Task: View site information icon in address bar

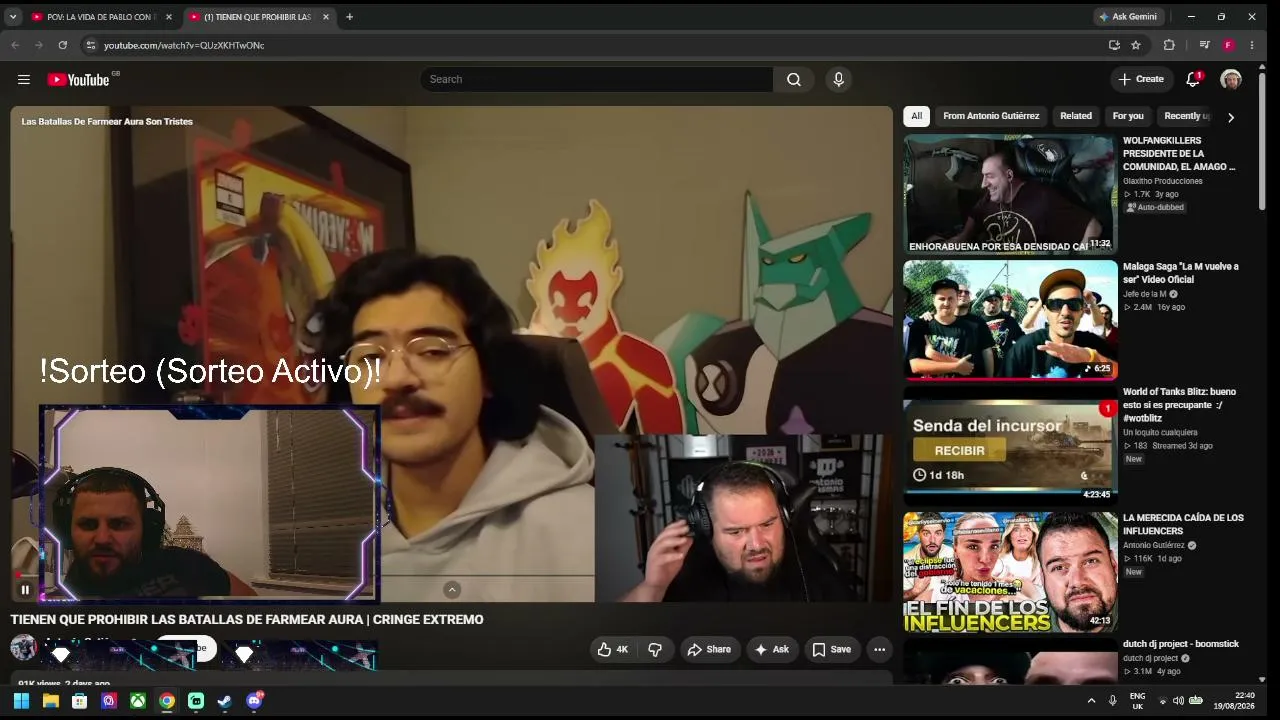Action: tap(90, 45)
